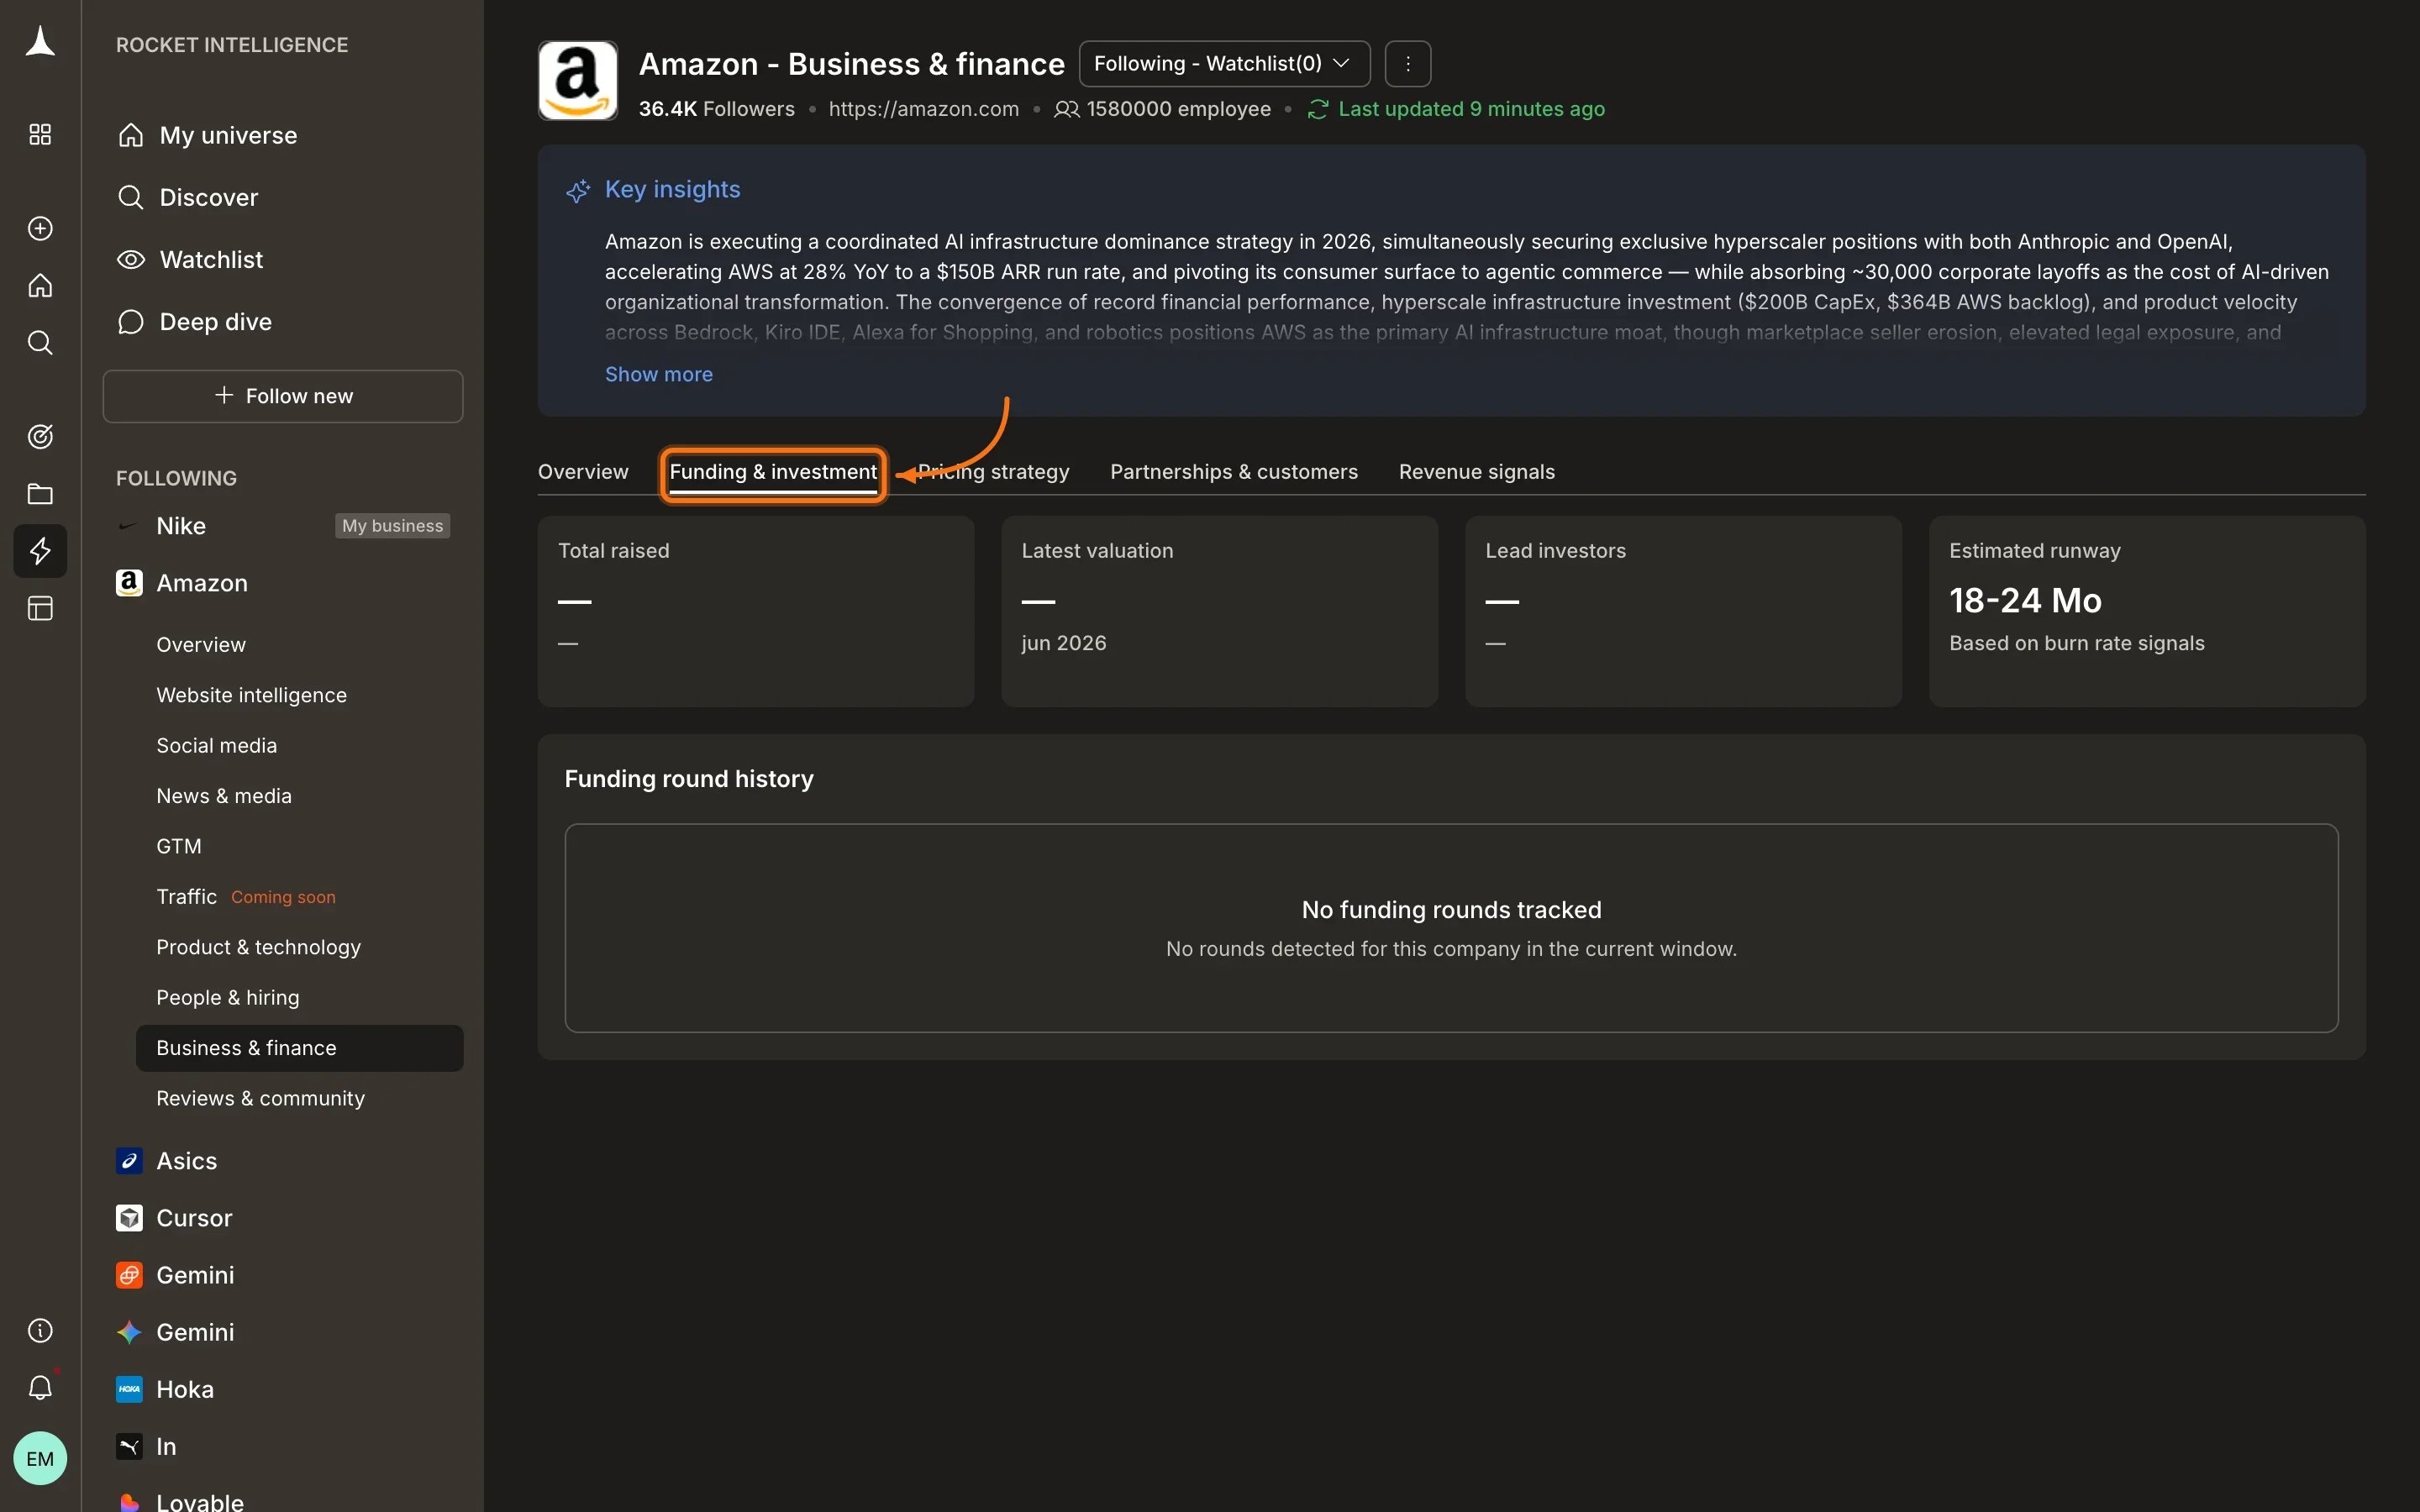The height and width of the screenshot is (1512, 2420).
Task: Click the magnifier search icon in left rail
Action: pos(40,343)
